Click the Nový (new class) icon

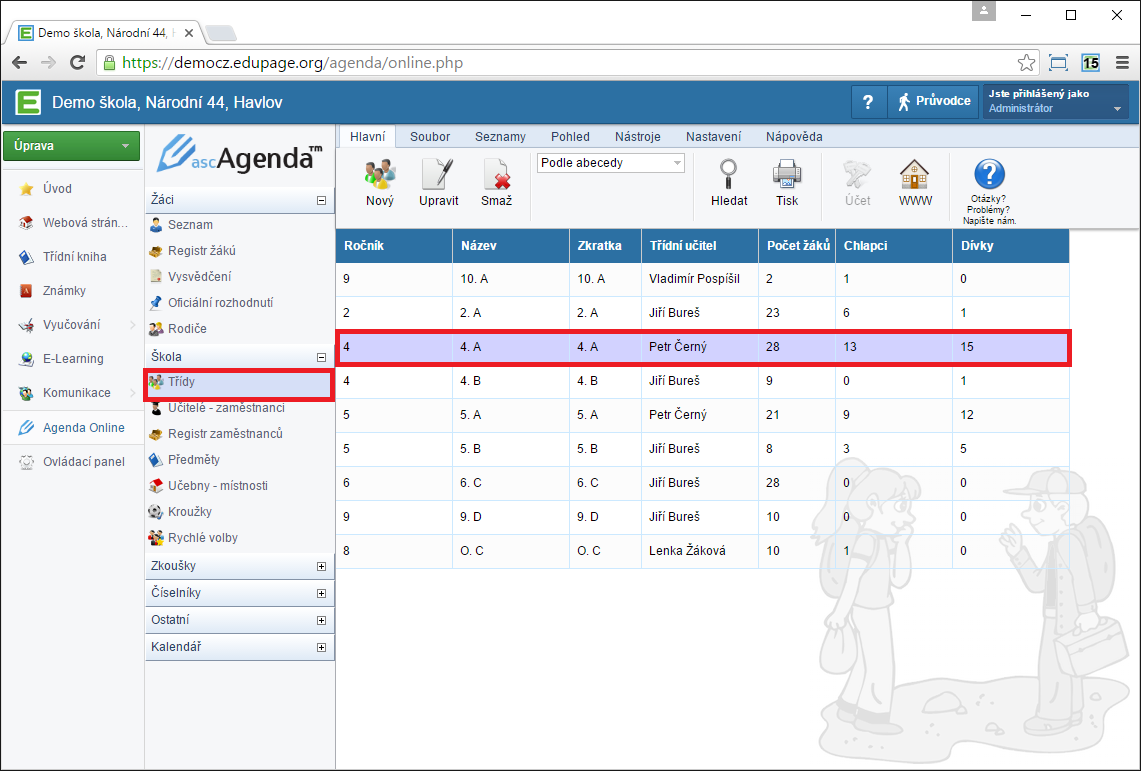(380, 176)
